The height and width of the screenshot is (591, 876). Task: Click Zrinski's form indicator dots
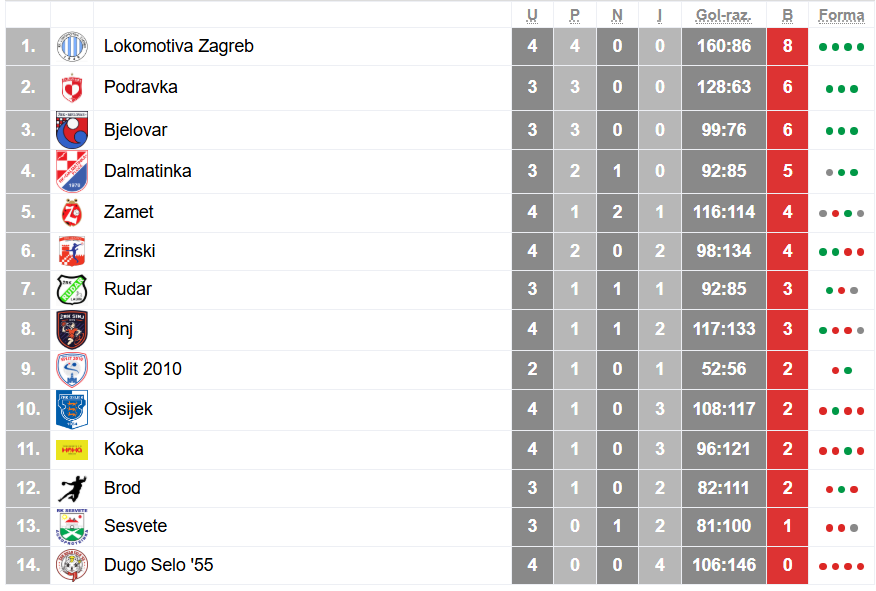tap(841, 252)
